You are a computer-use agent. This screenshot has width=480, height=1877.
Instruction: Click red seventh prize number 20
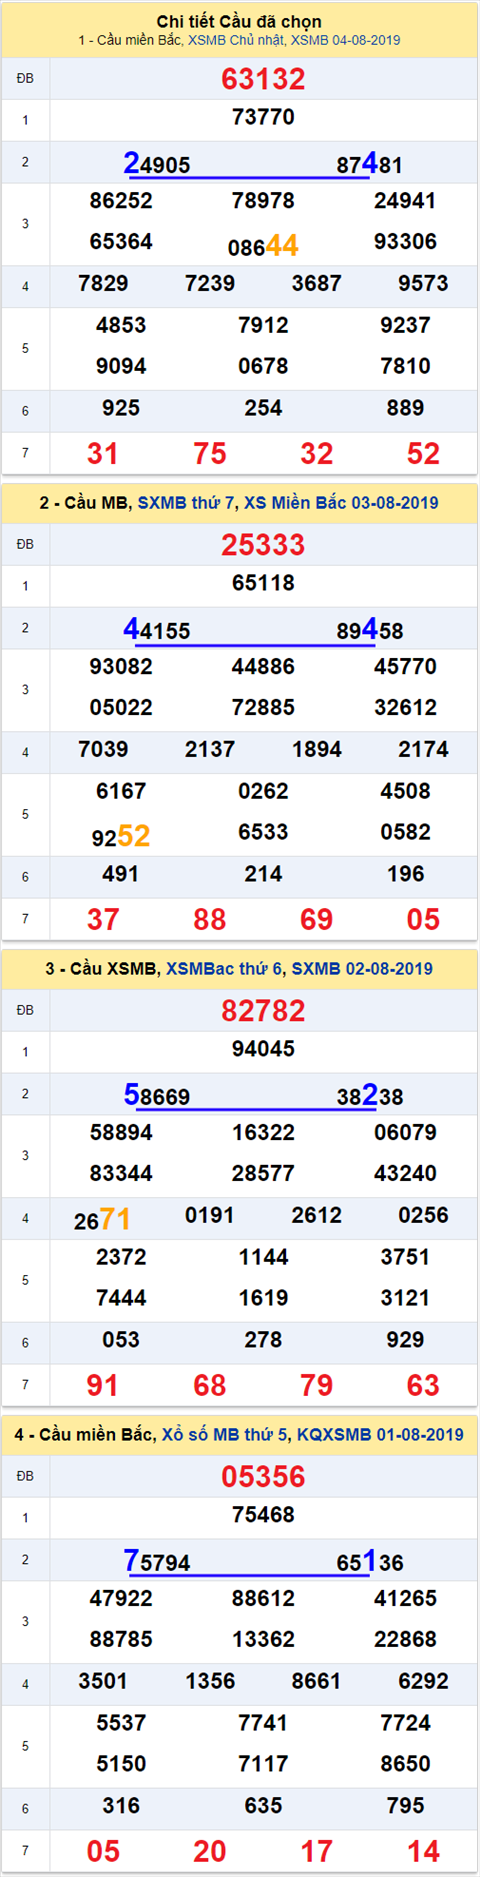tap(210, 1852)
